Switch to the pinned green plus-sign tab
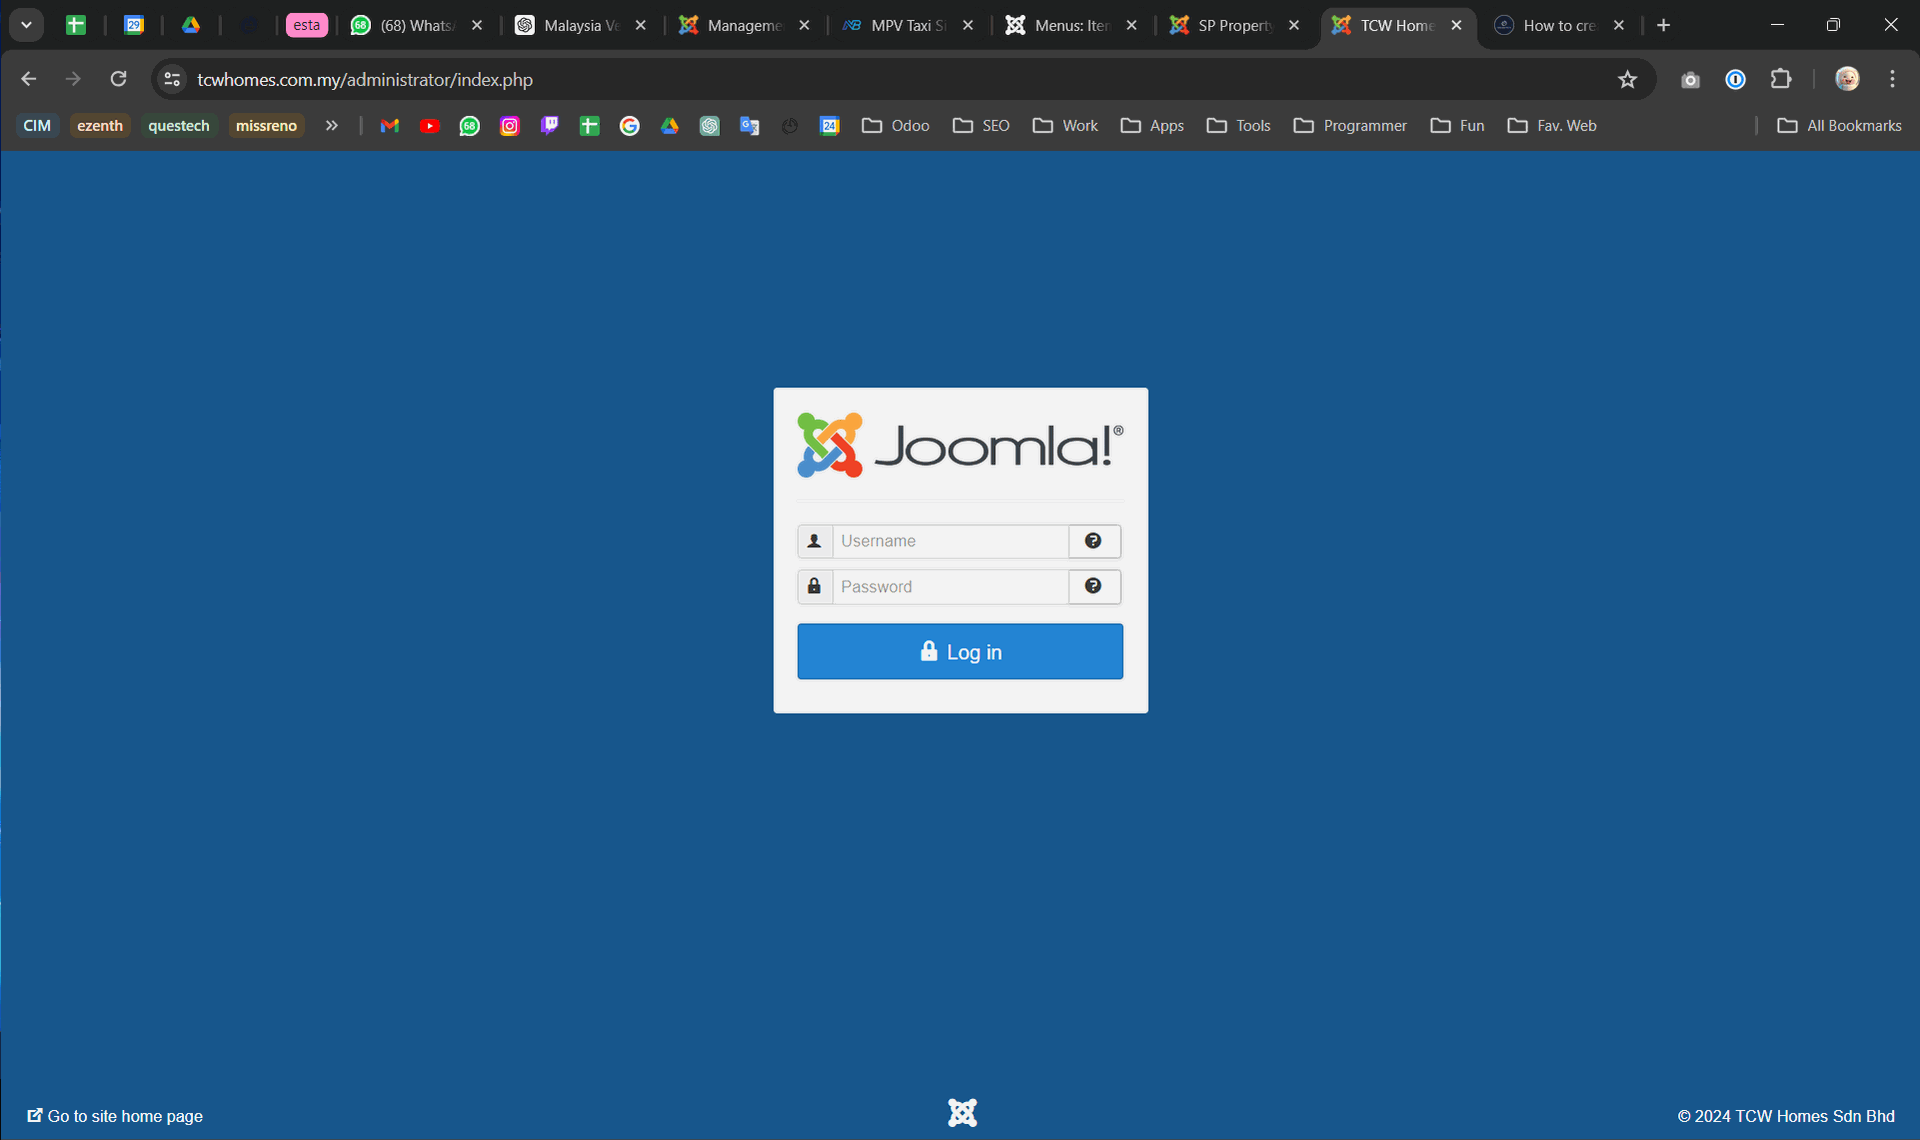1920x1140 pixels. (75, 25)
